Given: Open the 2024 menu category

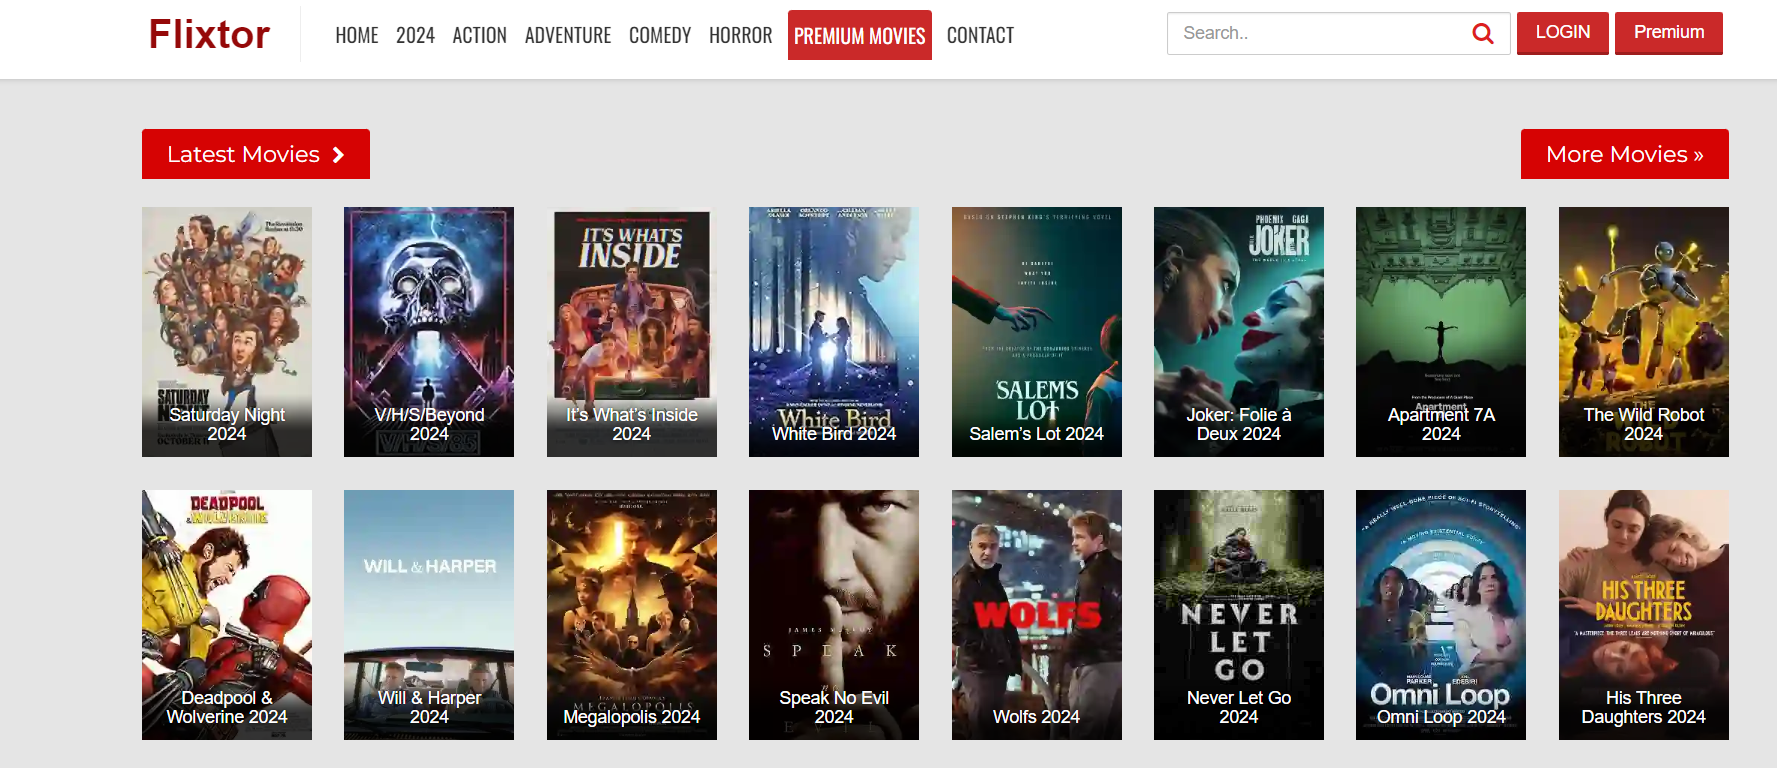Looking at the screenshot, I should point(415,35).
